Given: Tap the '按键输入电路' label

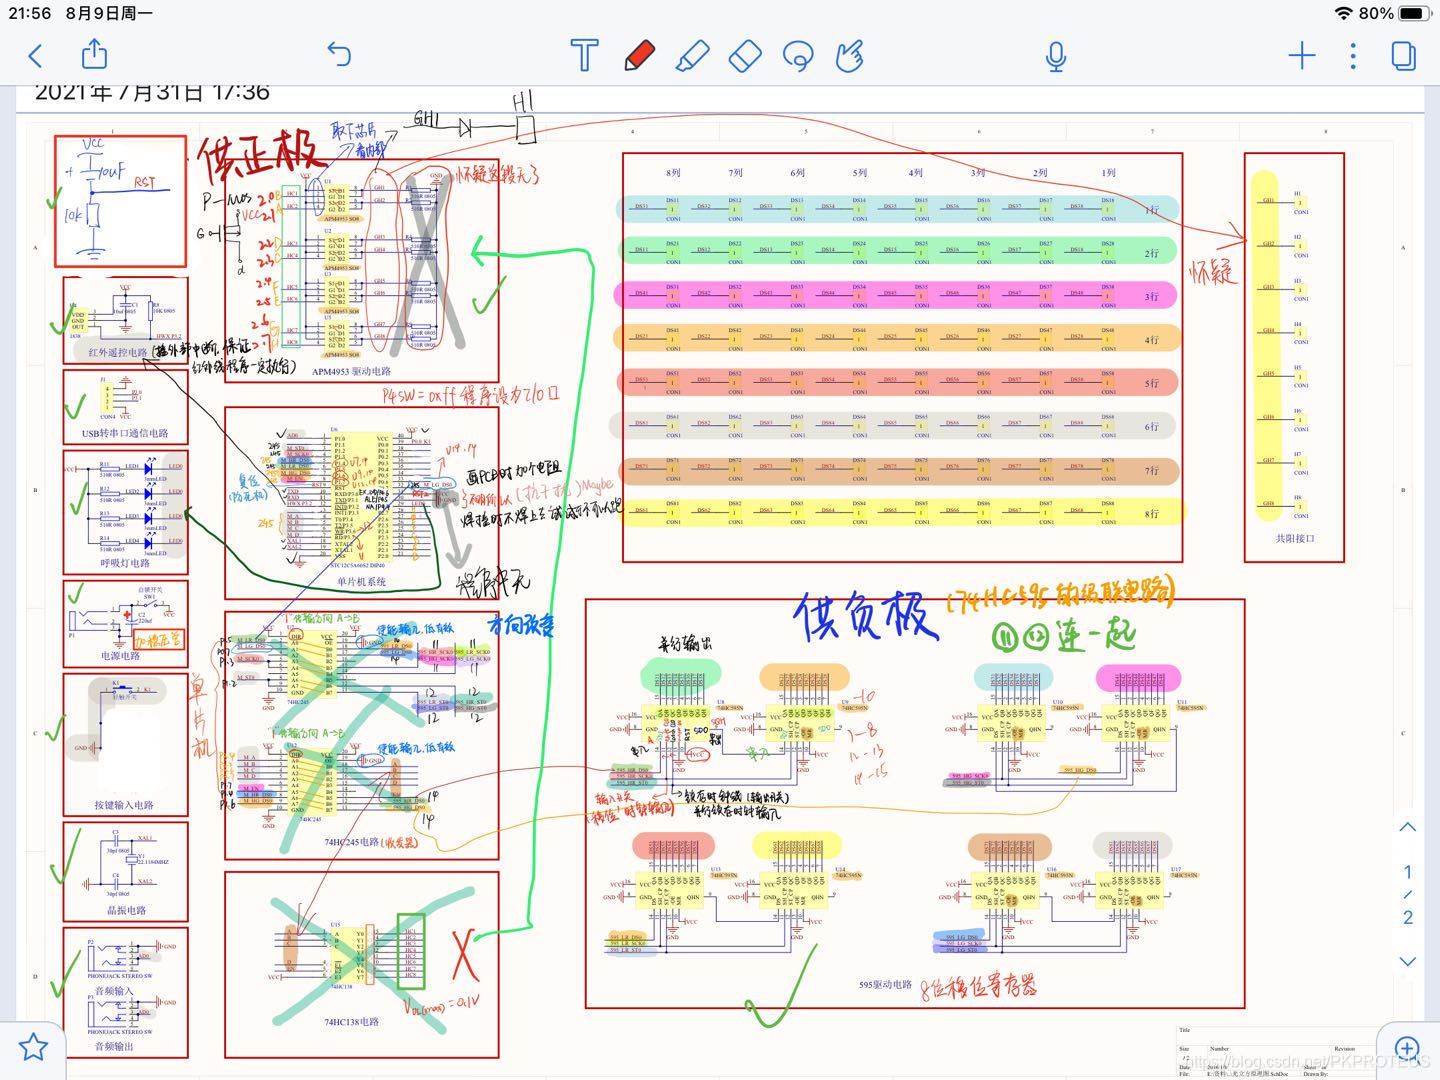Looking at the screenshot, I should tap(124, 805).
